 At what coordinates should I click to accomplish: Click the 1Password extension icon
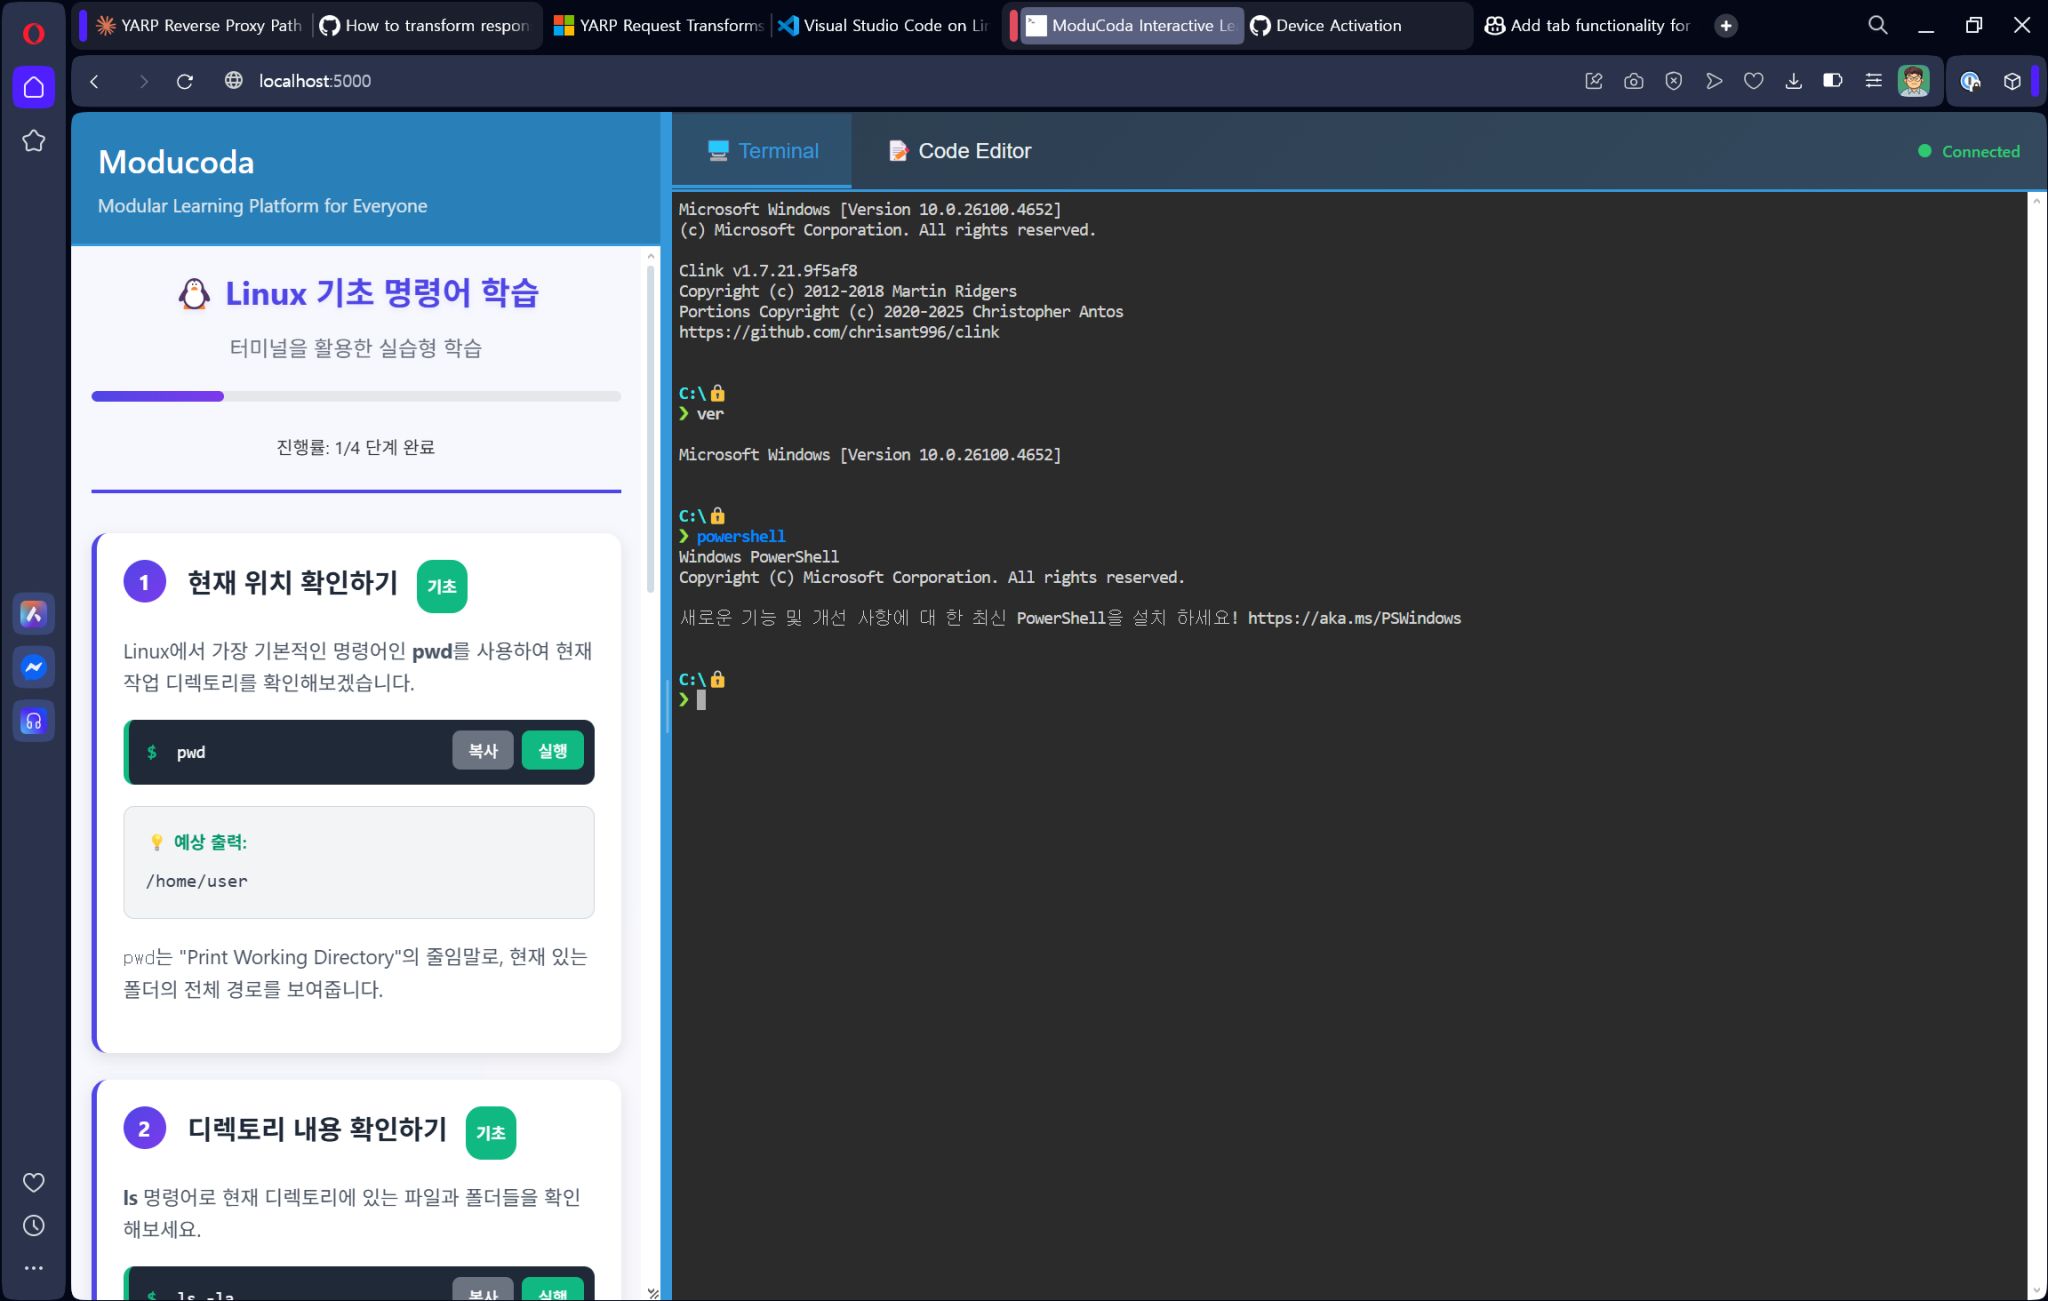1971,81
